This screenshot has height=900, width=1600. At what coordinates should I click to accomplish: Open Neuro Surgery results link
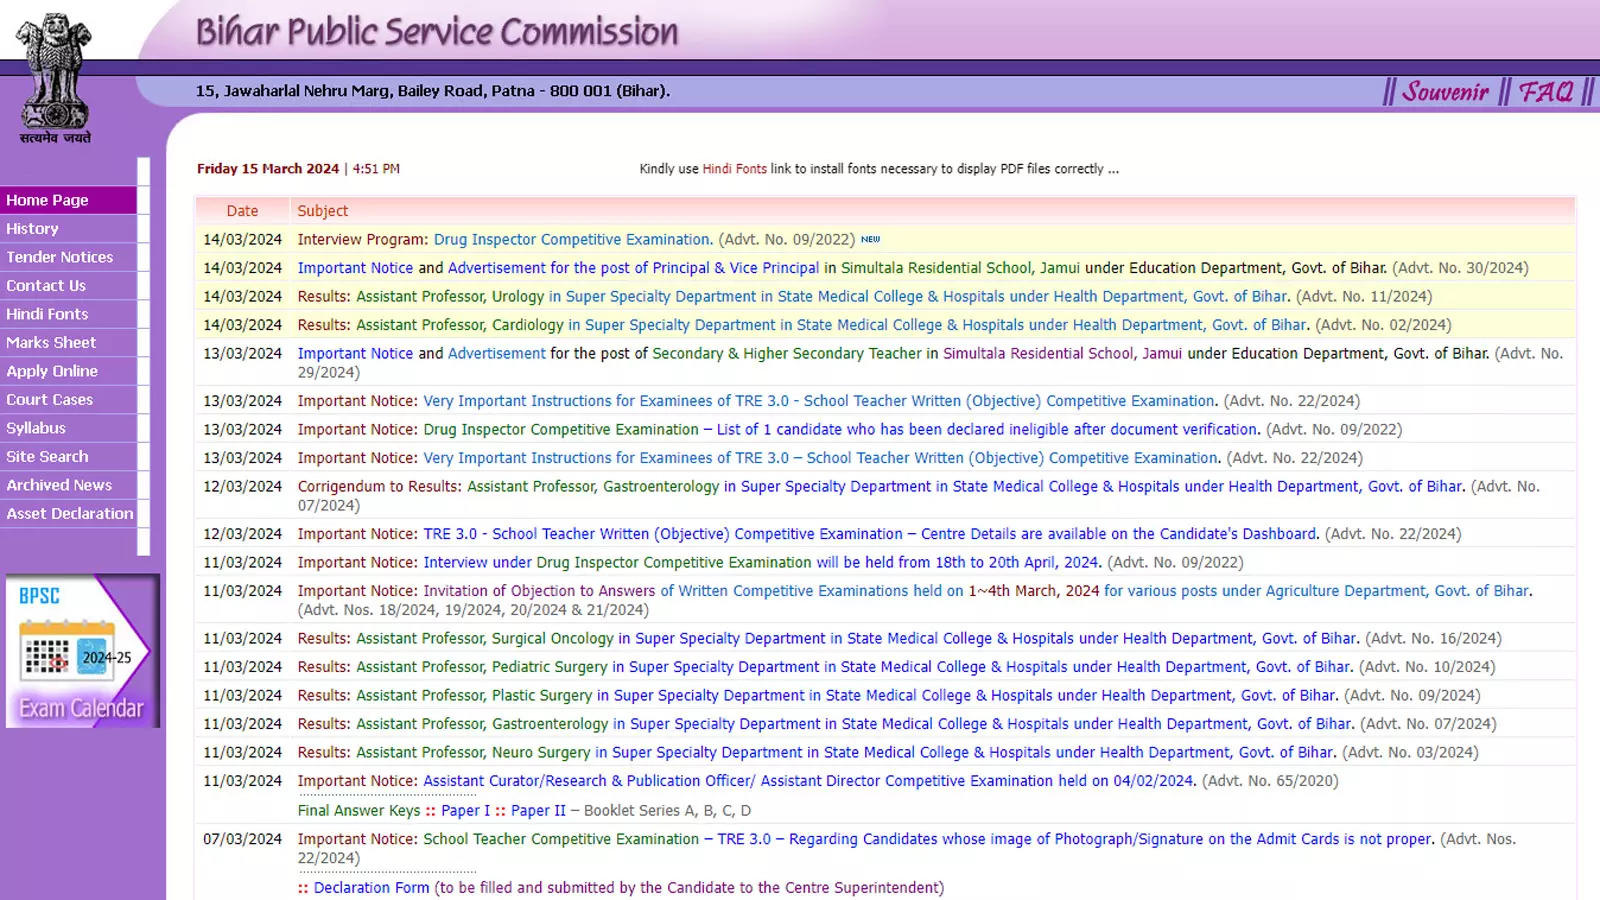846,753
